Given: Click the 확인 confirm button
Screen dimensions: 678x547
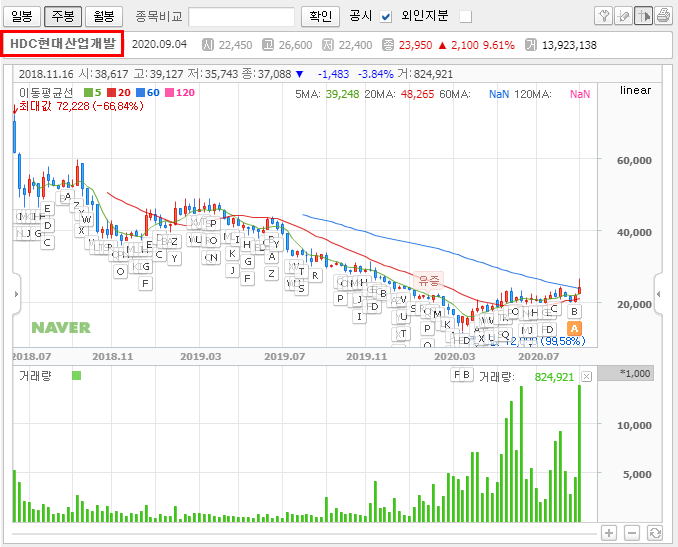Looking at the screenshot, I should point(320,16).
